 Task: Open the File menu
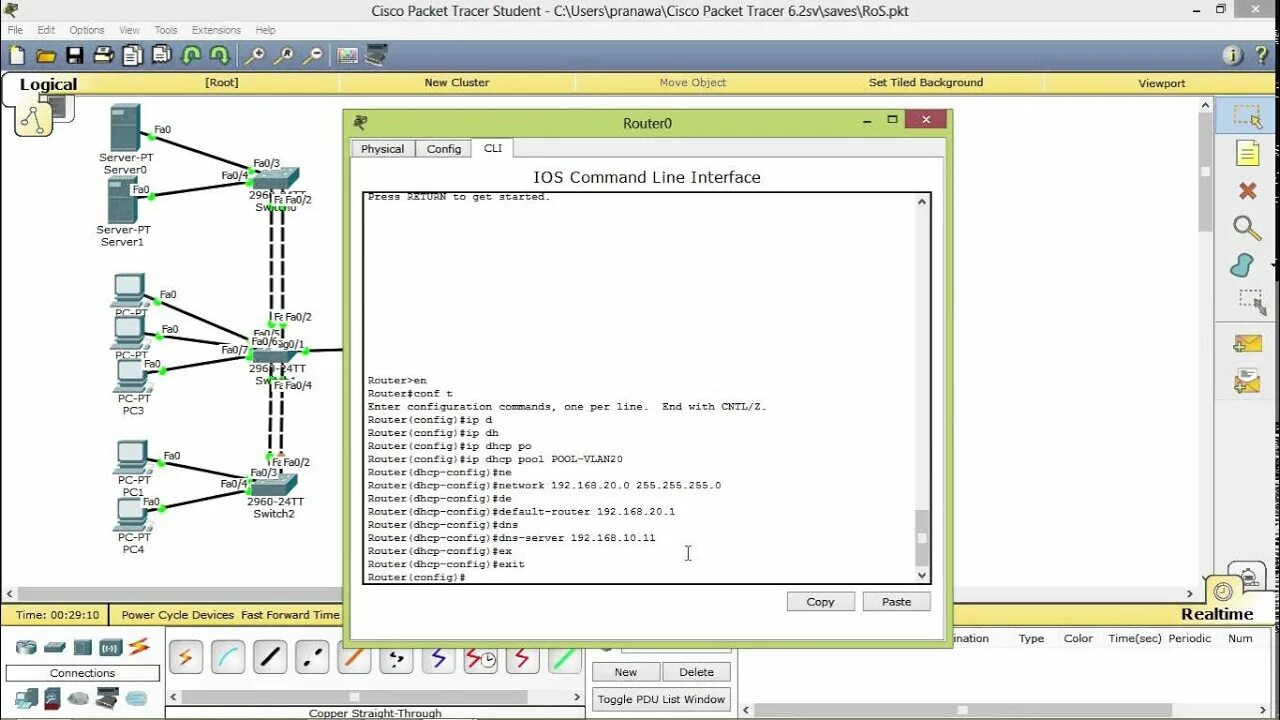(x=15, y=30)
